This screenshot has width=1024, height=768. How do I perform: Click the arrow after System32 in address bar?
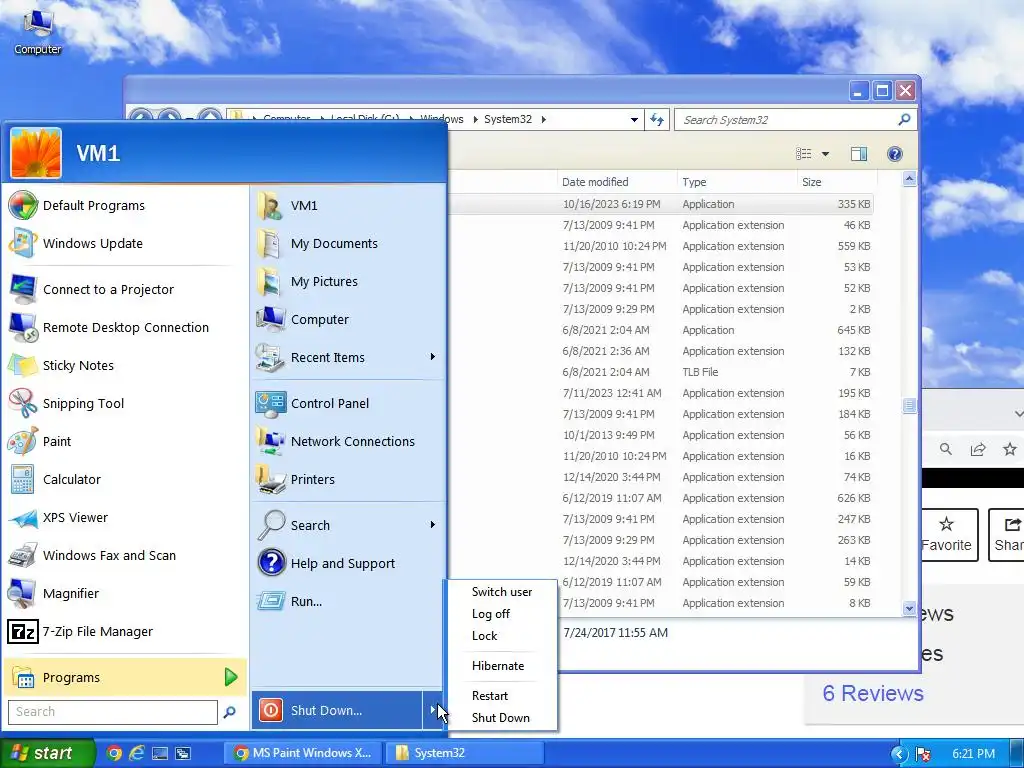click(543, 120)
